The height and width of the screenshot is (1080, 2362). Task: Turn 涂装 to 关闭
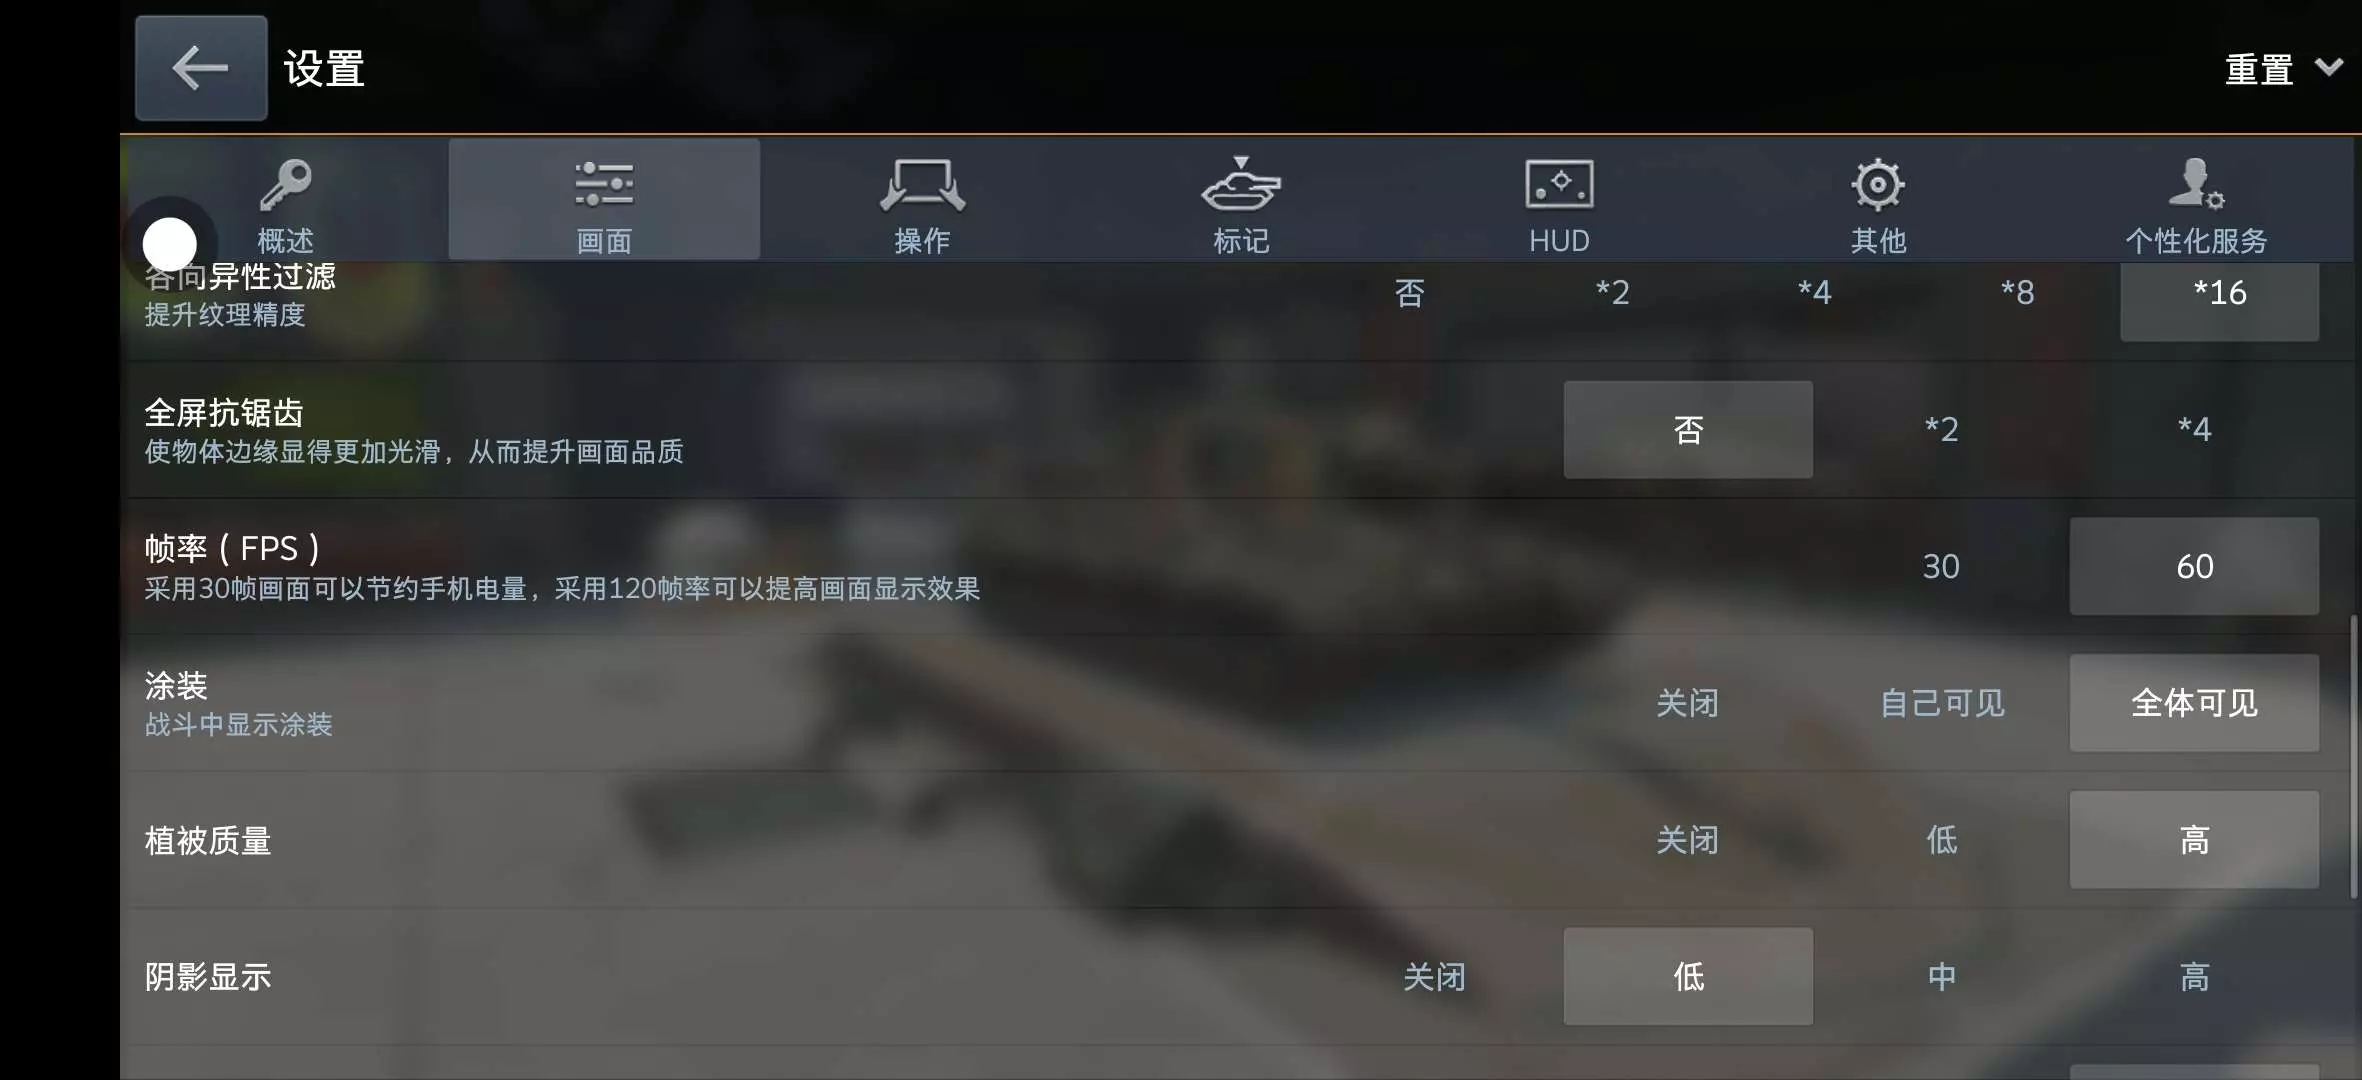tap(1688, 703)
